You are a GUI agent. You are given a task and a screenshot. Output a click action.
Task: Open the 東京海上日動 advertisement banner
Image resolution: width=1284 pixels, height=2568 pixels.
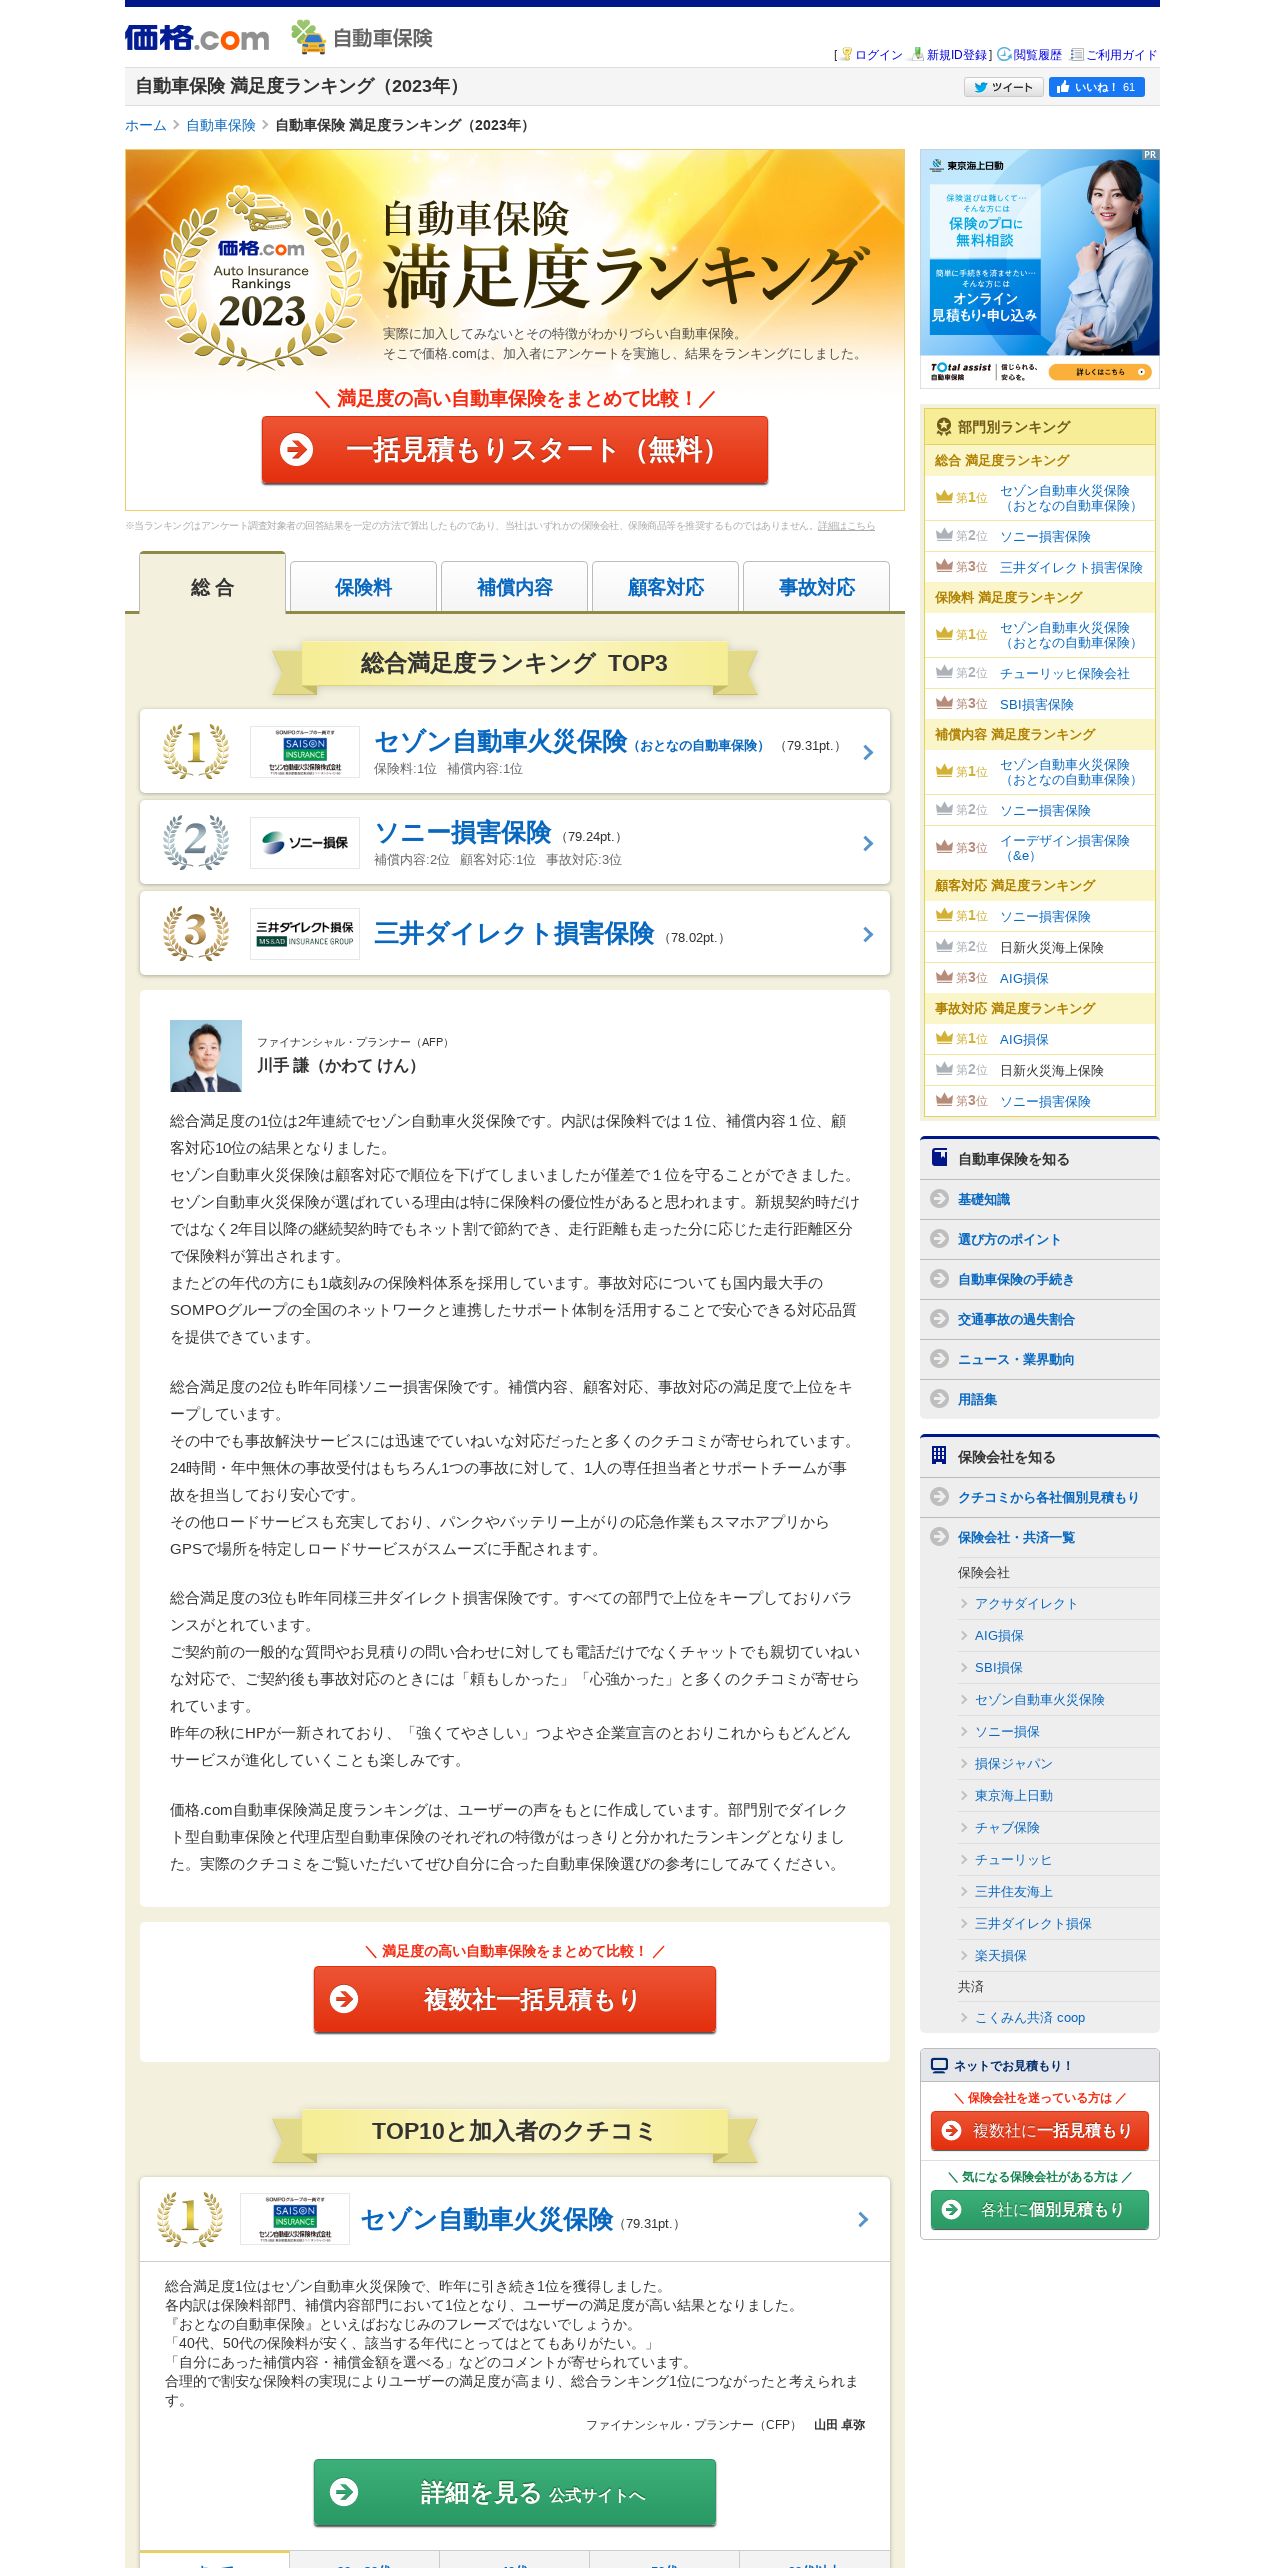(1040, 269)
